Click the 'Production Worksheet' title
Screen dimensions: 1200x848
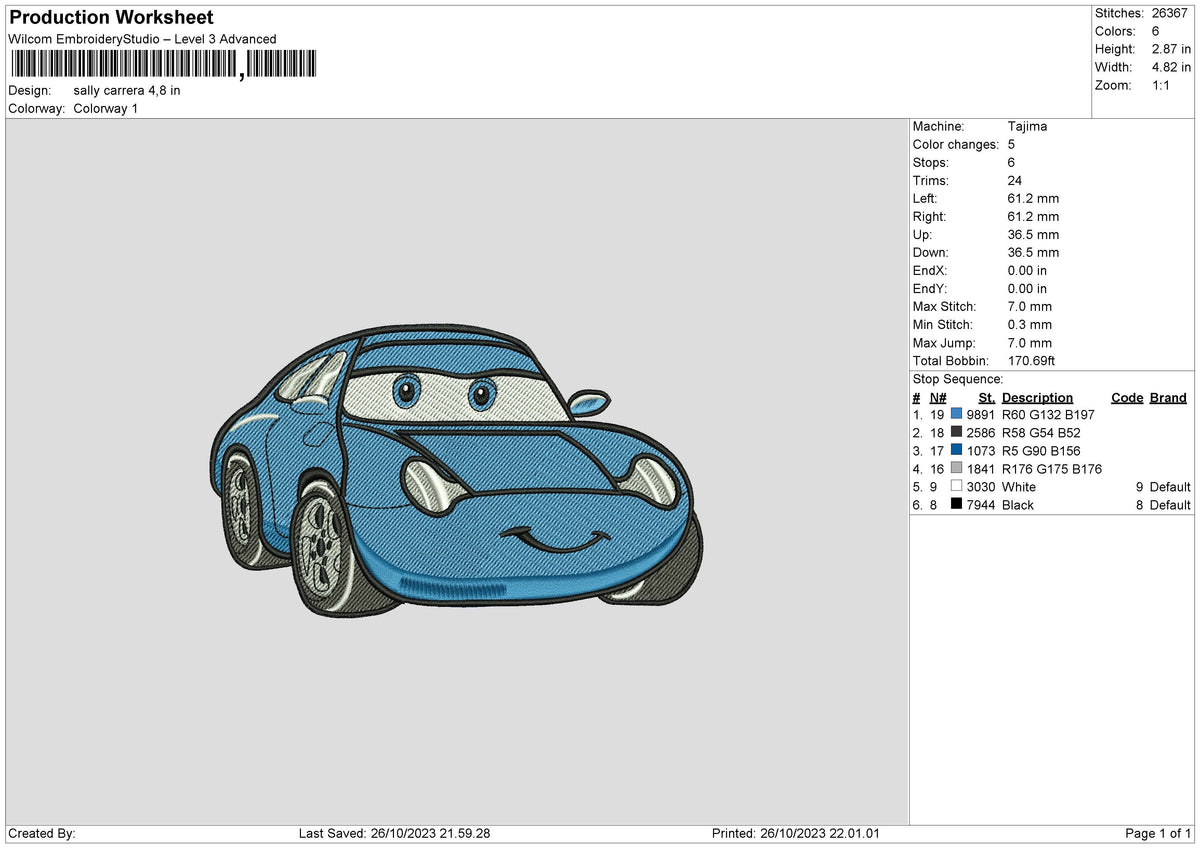click(x=111, y=18)
